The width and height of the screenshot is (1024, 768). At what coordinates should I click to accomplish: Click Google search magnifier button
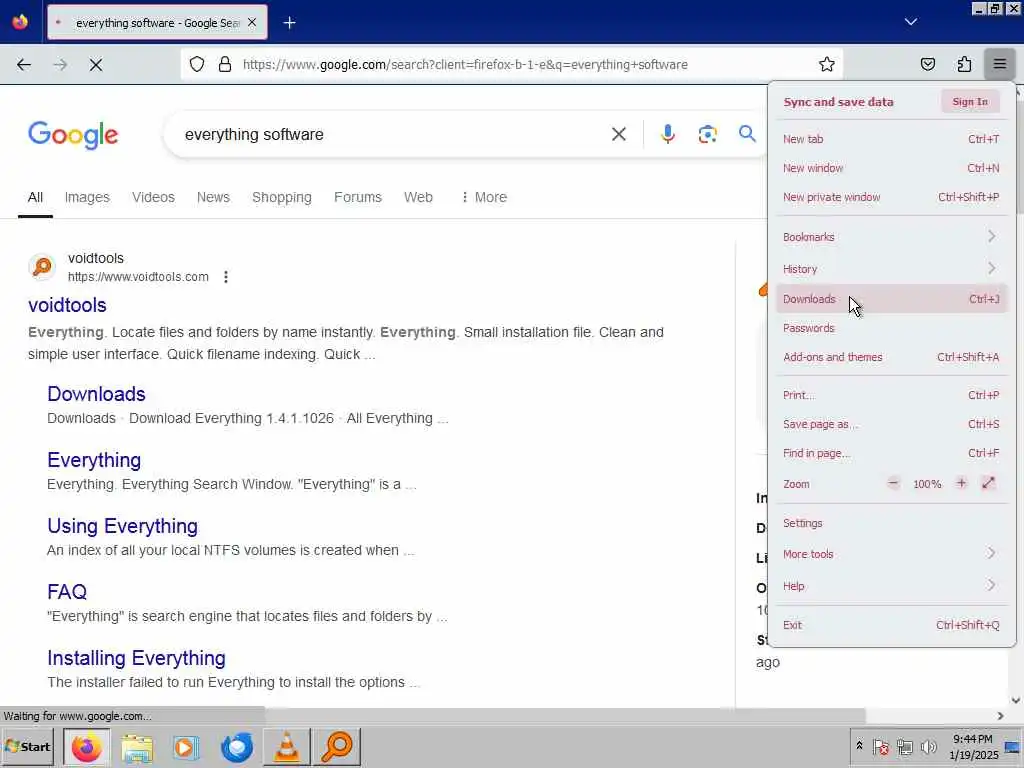pyautogui.click(x=747, y=134)
